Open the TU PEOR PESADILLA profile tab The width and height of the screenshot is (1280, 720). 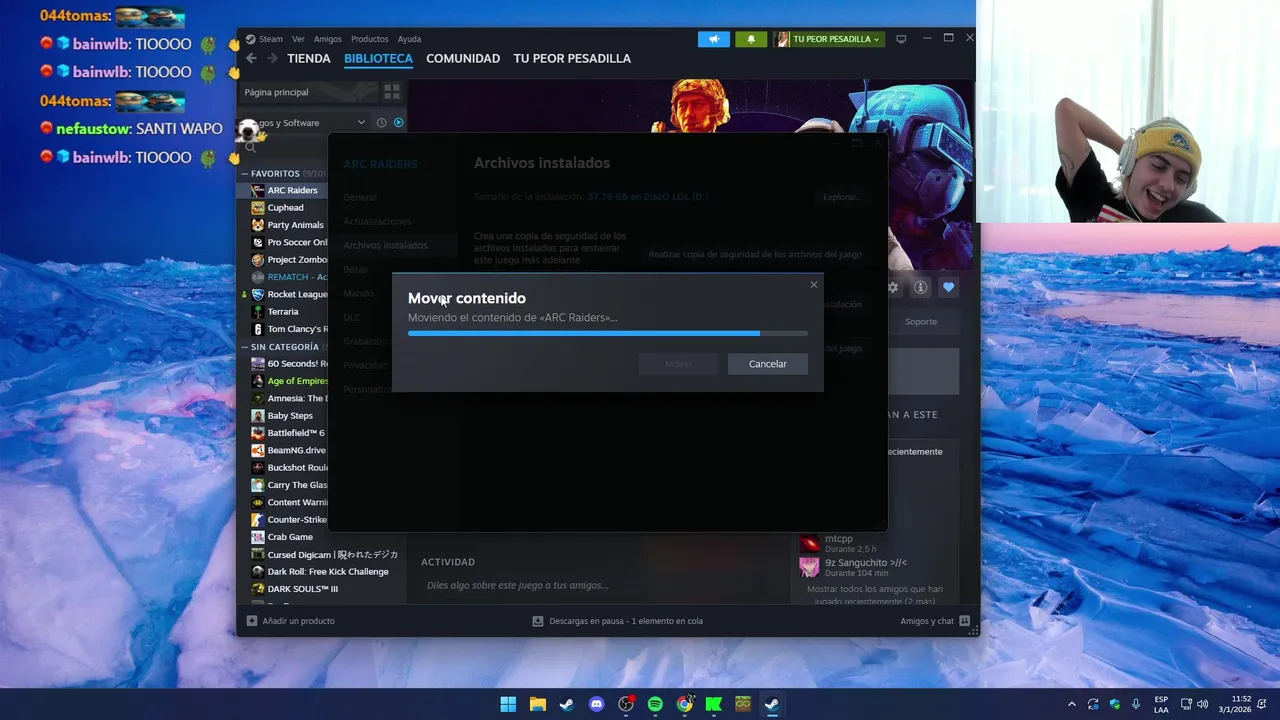[572, 59]
